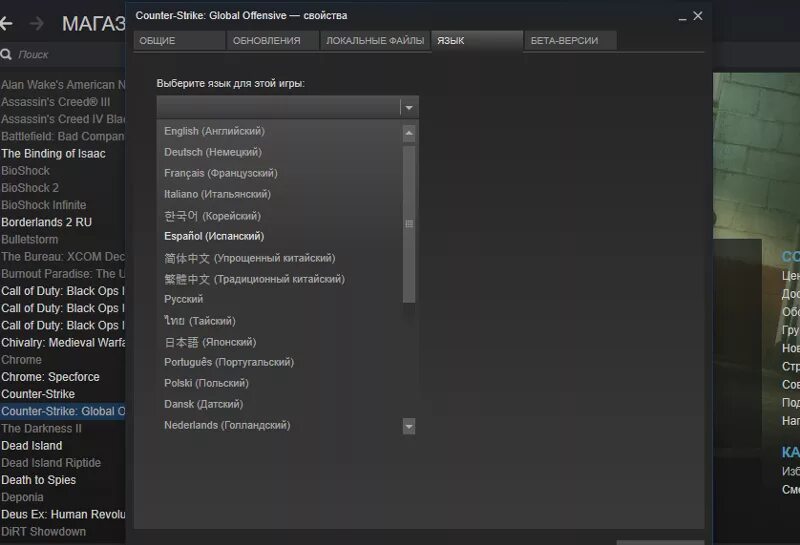Open the ОБЩИЕ tab
The height and width of the screenshot is (545, 800).
[x=179, y=41]
